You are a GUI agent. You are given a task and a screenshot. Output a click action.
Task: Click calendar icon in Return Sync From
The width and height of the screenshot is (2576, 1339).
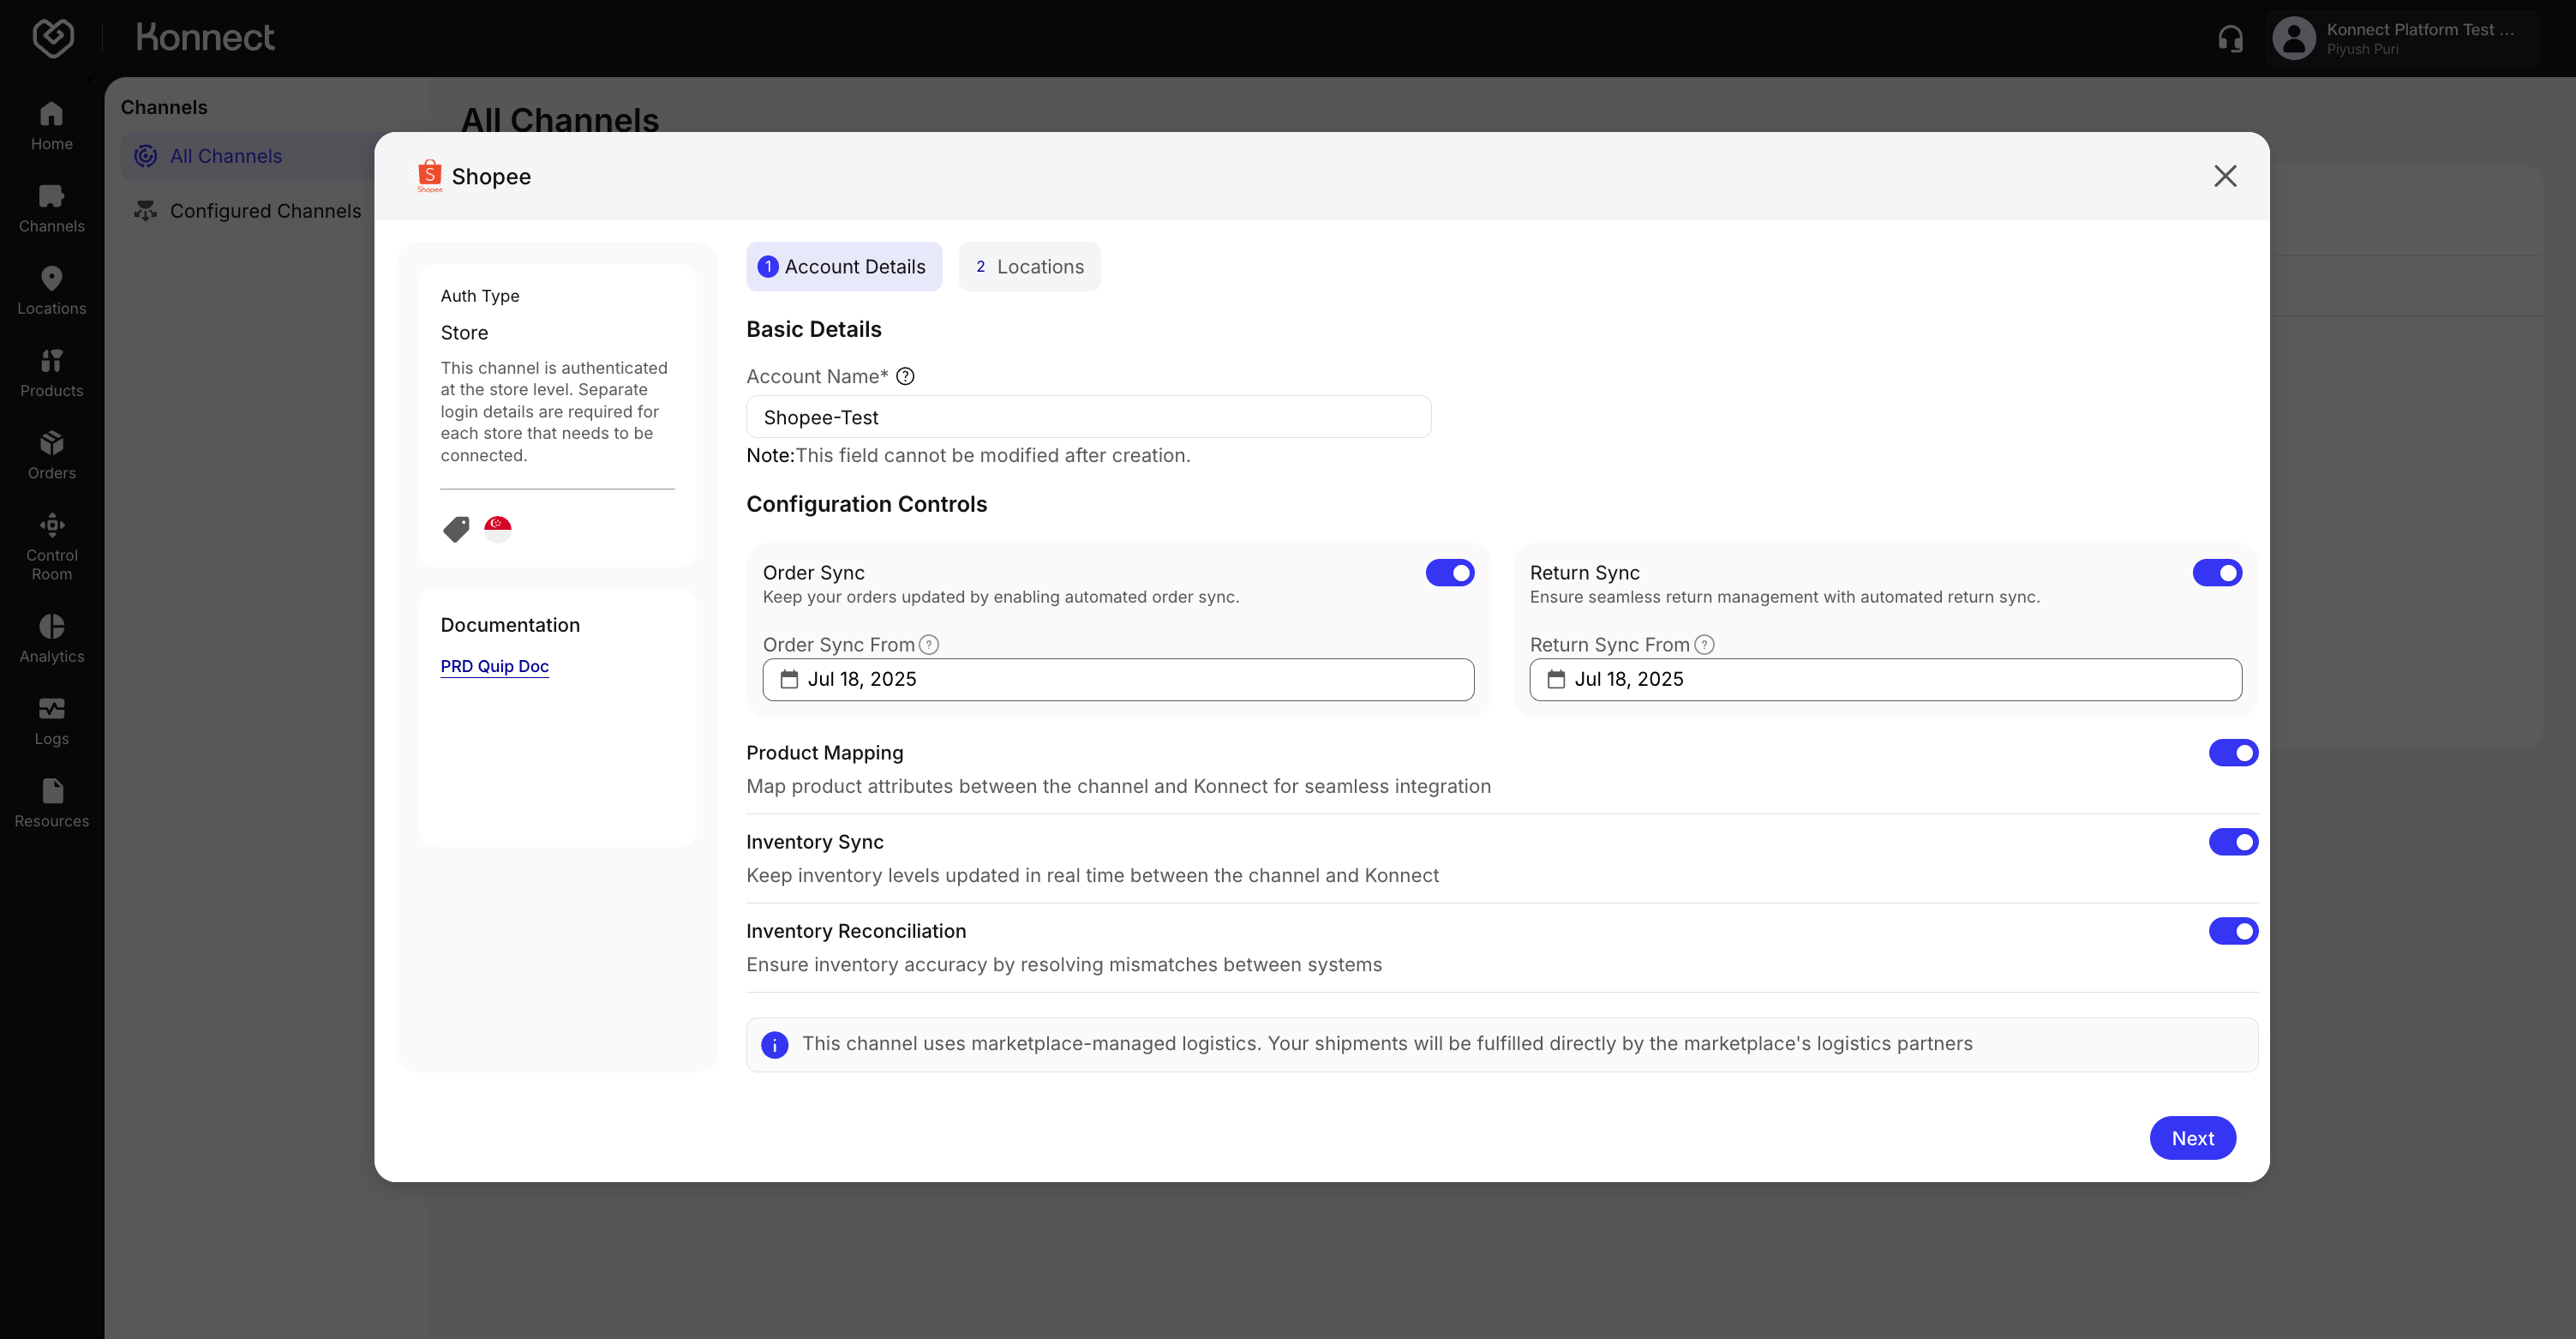click(1556, 679)
